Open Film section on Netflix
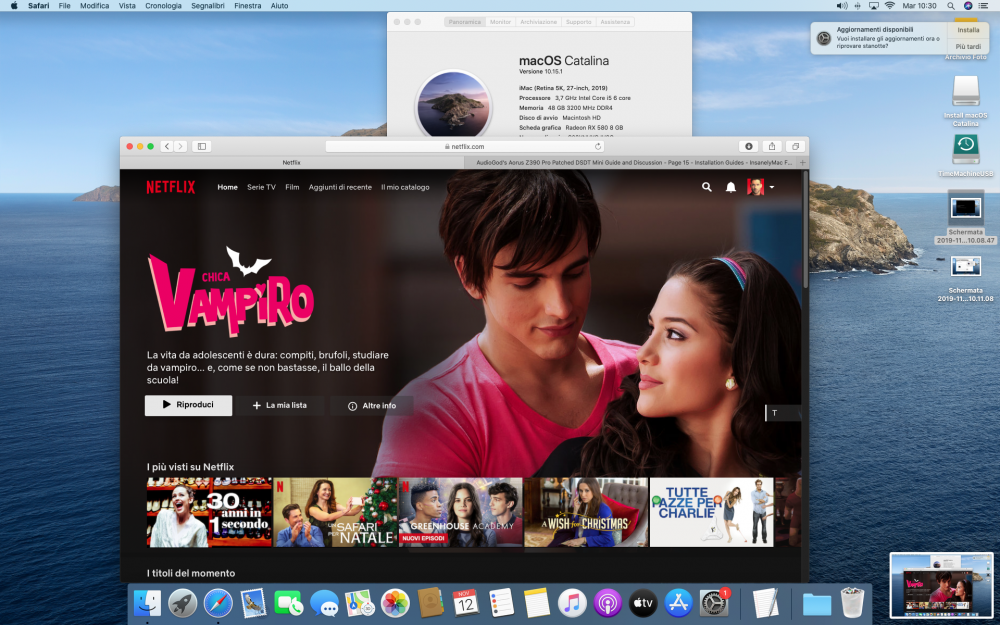 click(x=292, y=187)
